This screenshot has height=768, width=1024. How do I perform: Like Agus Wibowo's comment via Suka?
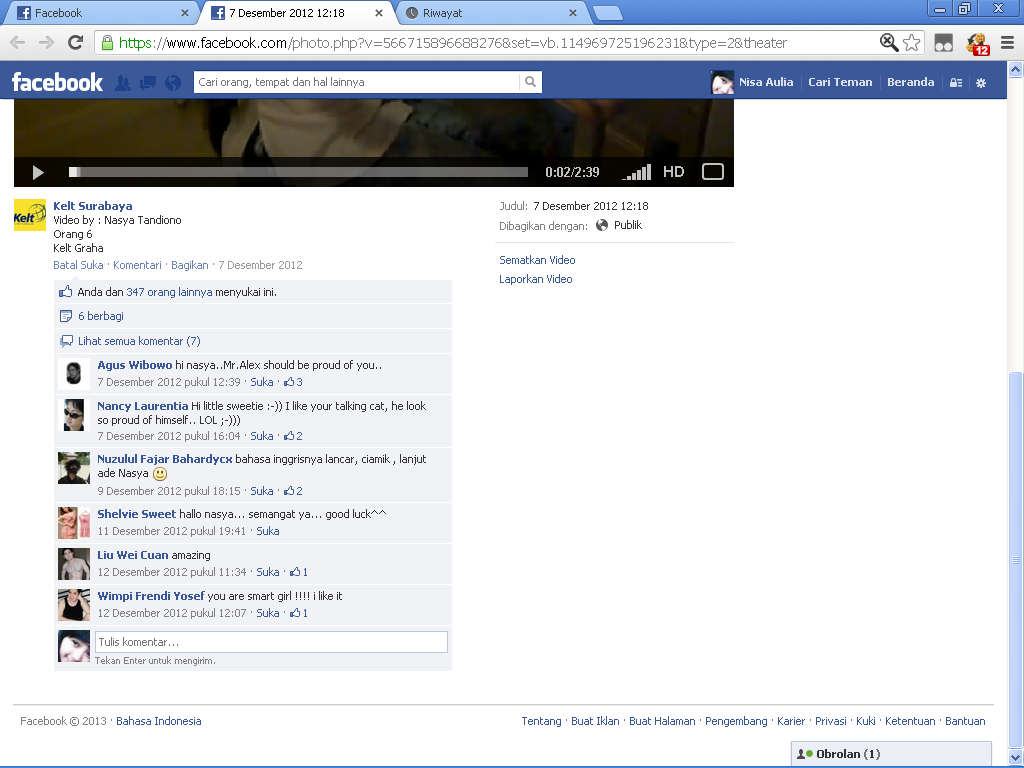tap(262, 382)
